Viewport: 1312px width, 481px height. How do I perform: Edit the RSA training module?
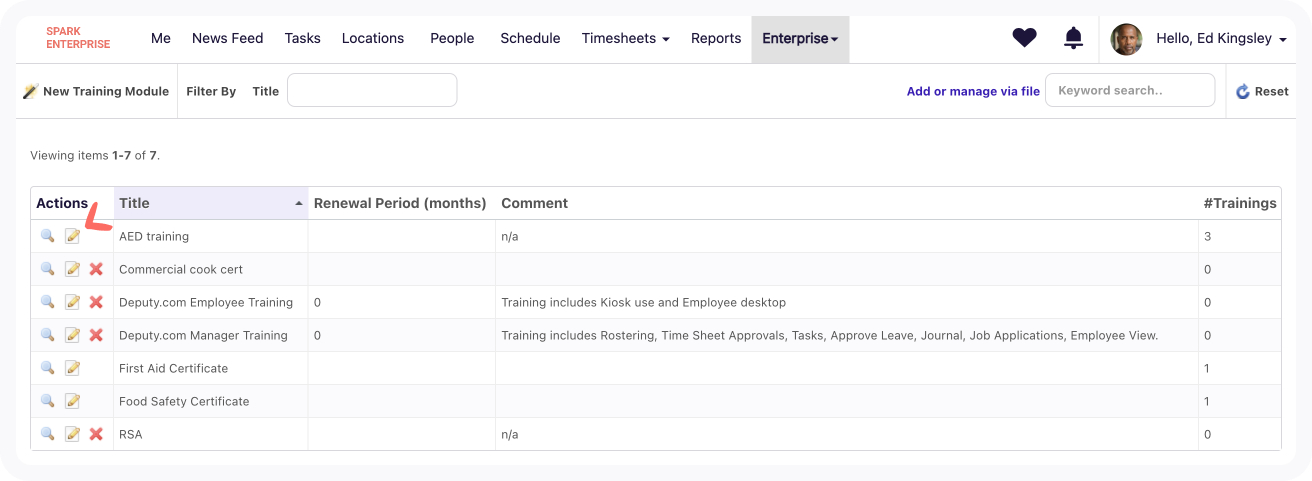(x=72, y=434)
